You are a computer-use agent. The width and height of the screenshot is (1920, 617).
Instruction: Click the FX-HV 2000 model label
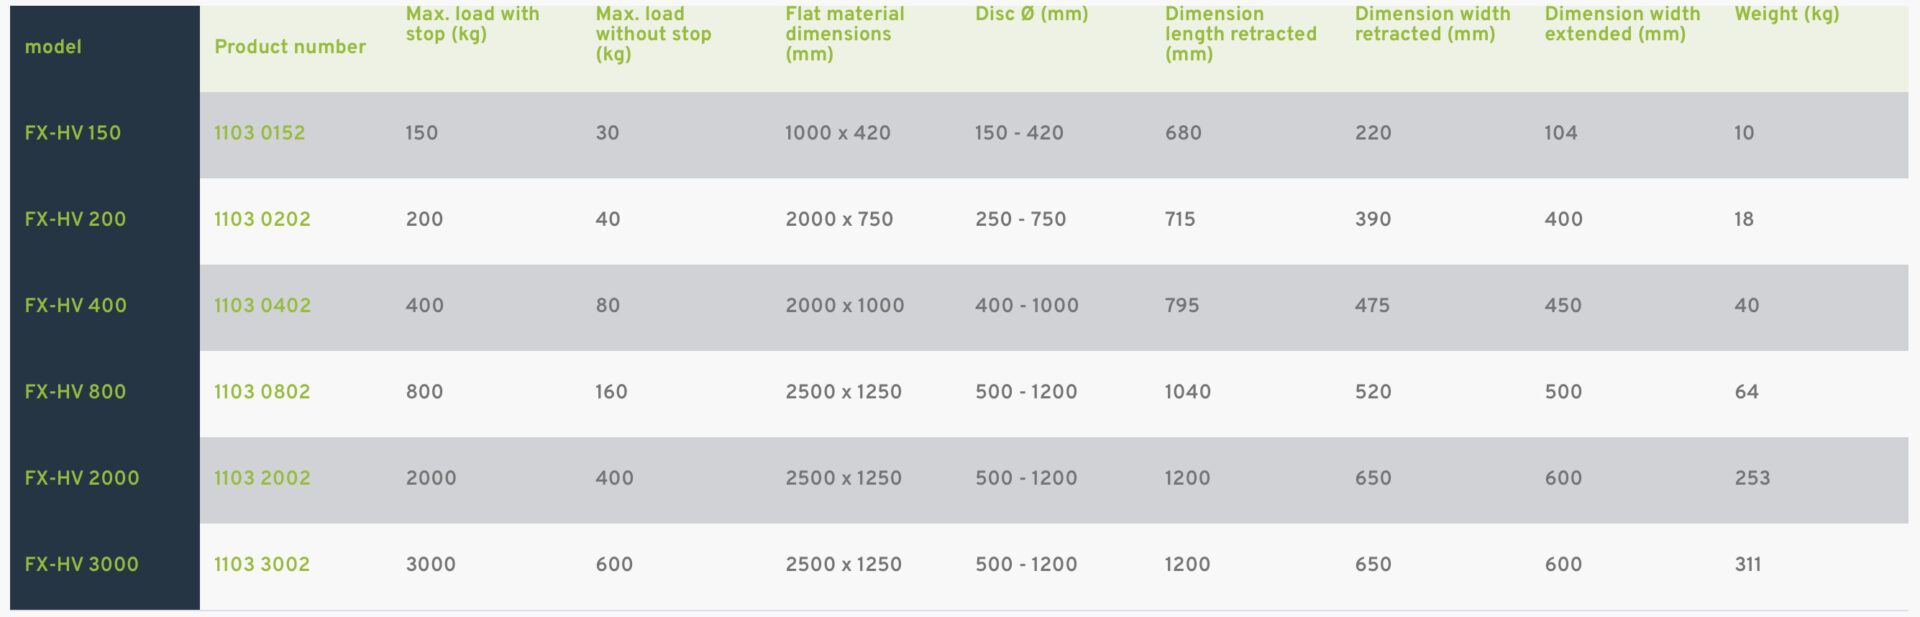(82, 478)
